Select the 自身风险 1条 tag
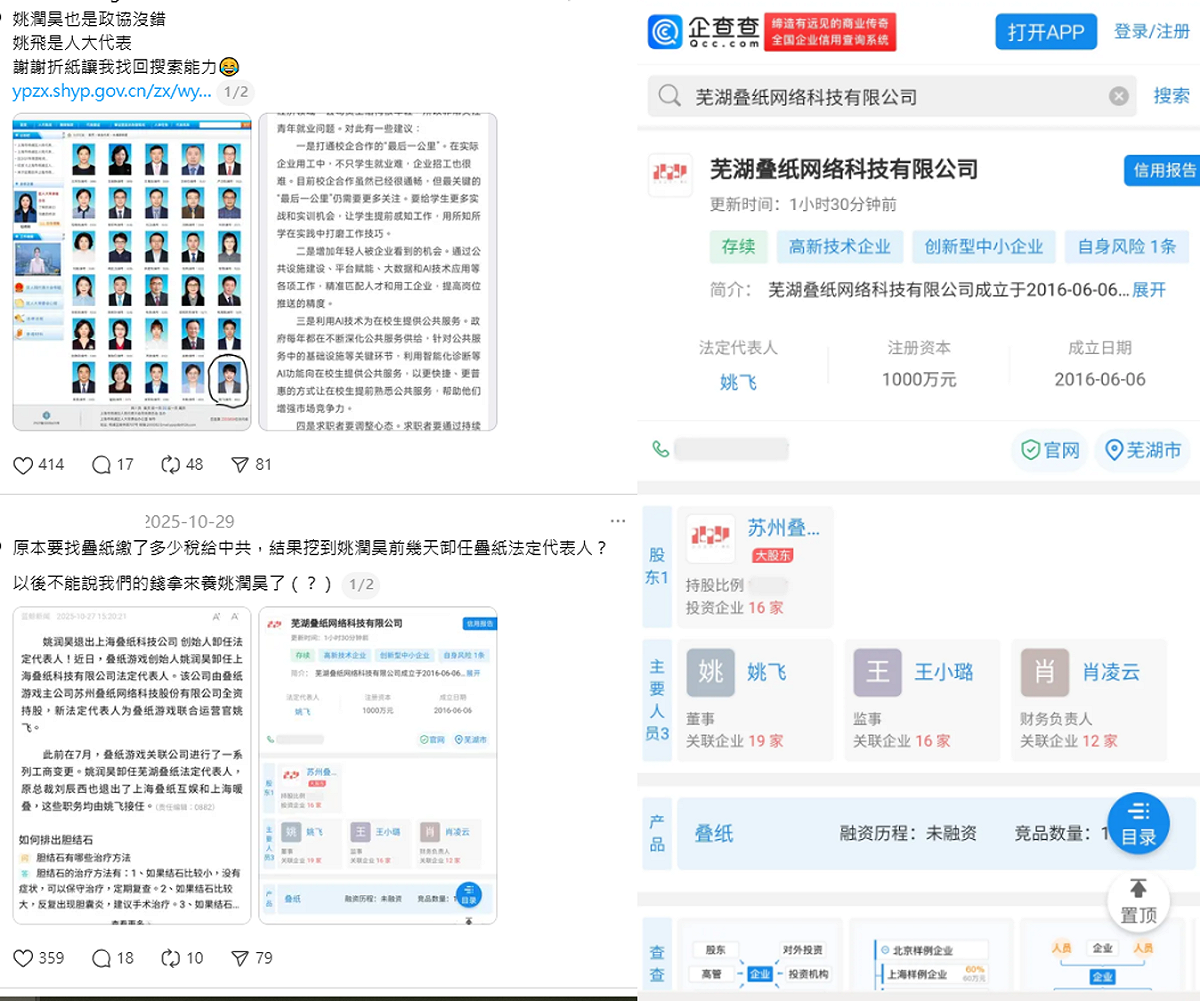1200x1001 pixels. 1127,246
